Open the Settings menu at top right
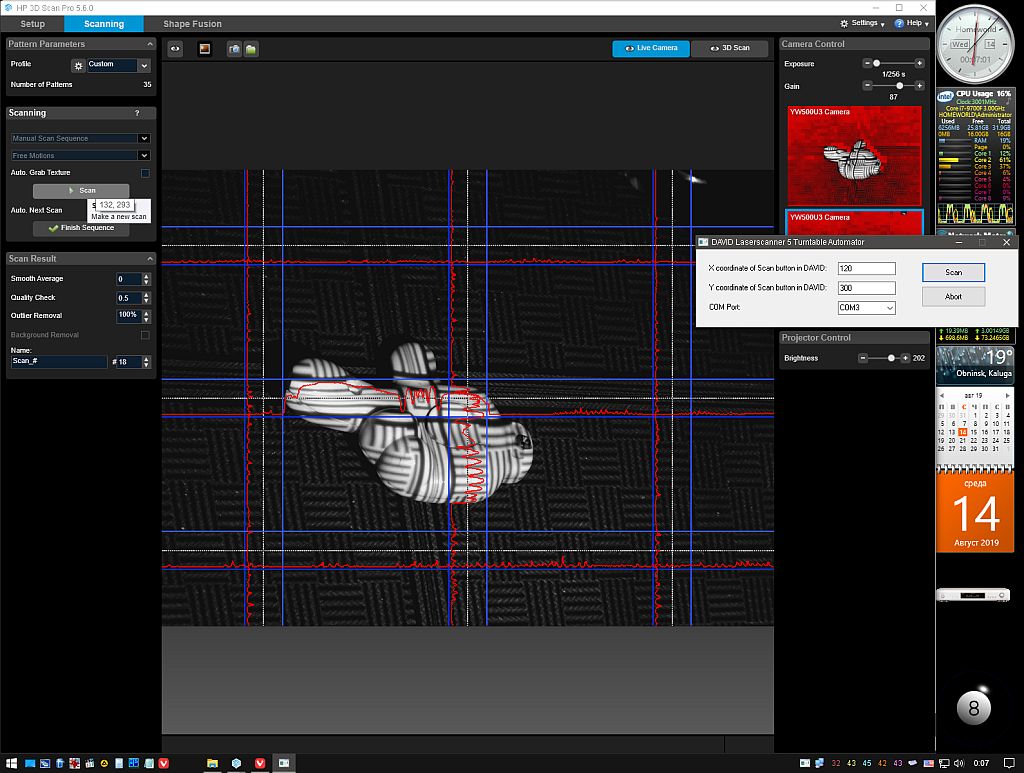Image resolution: width=1024 pixels, height=773 pixels. point(862,23)
